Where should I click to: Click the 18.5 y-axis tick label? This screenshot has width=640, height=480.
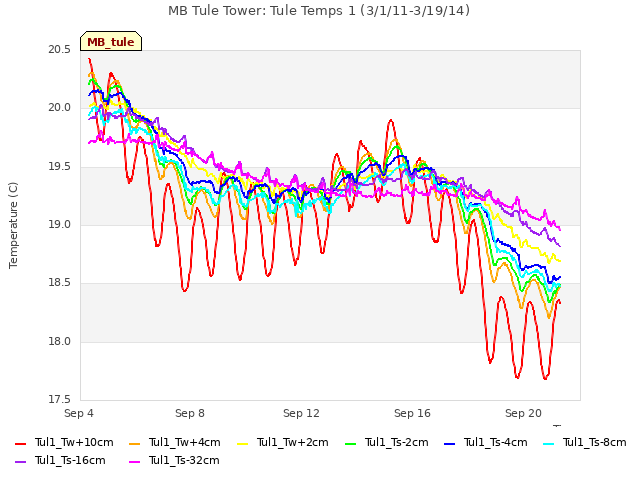coord(59,283)
